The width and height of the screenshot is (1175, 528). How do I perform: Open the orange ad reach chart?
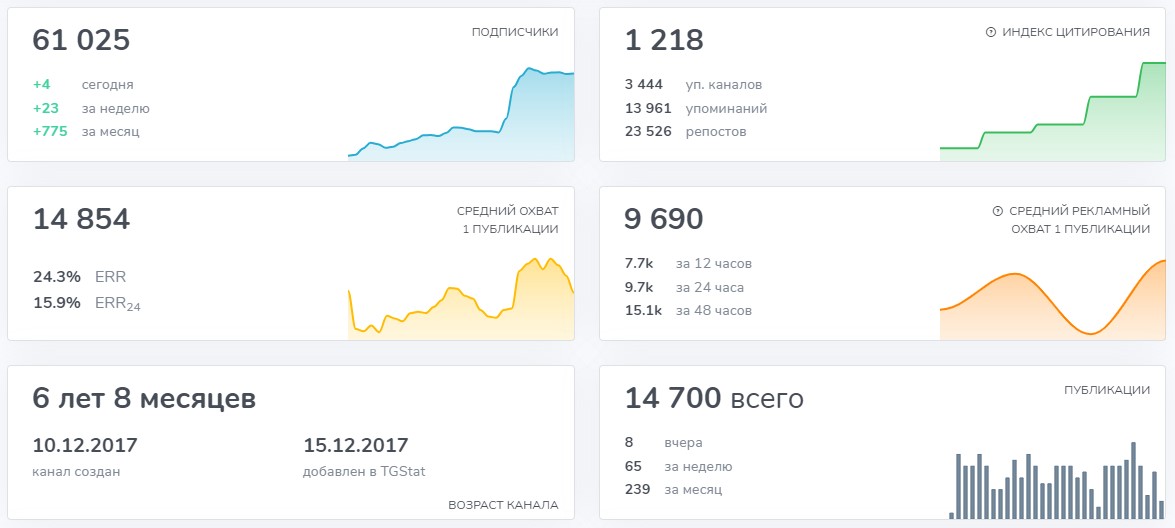coord(1053,300)
